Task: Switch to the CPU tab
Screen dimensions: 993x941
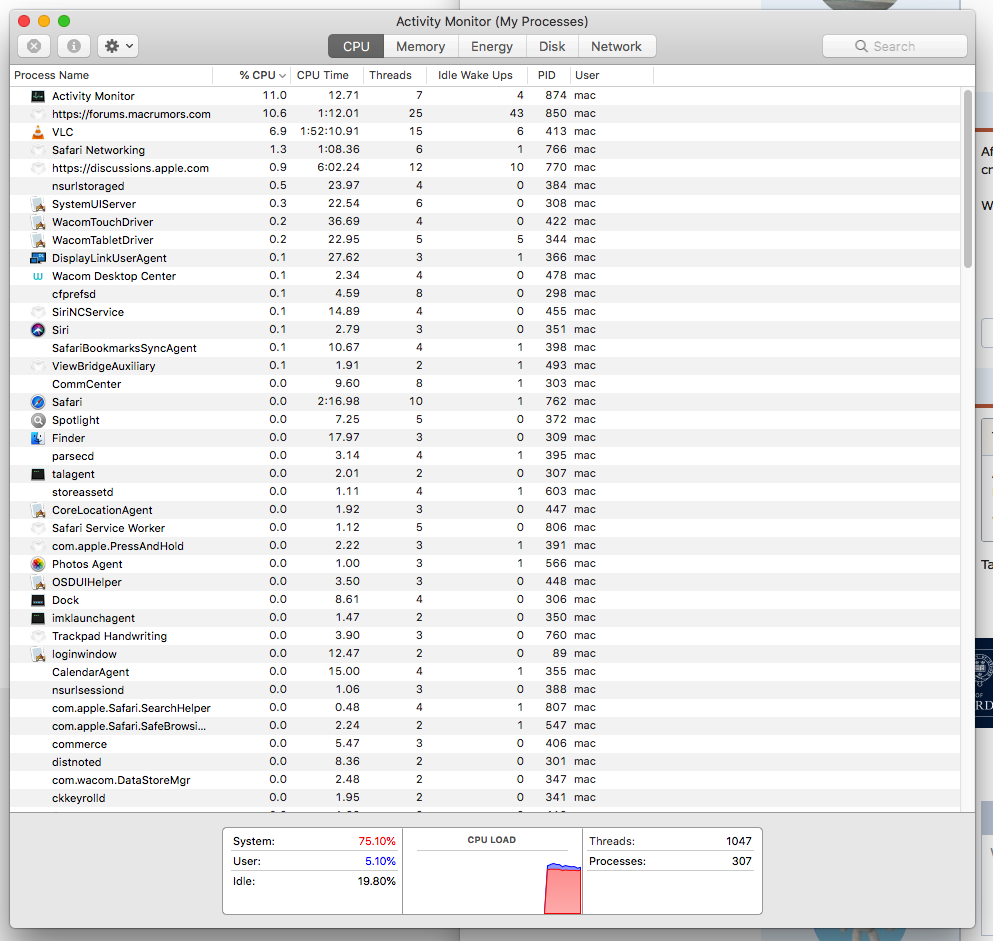Action: [356, 46]
